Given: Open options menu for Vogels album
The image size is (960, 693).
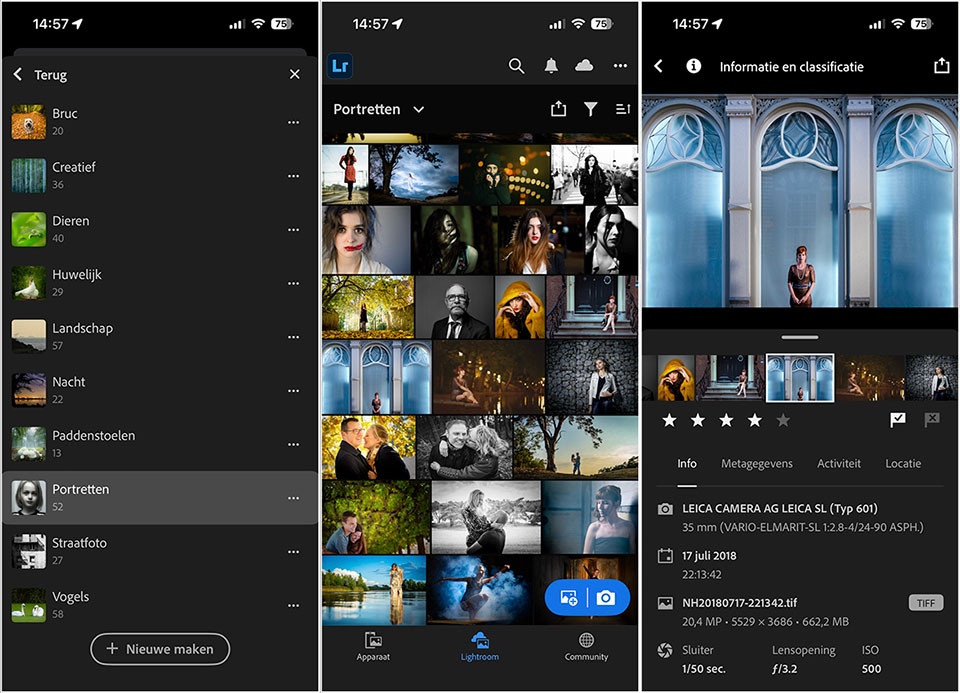Looking at the screenshot, I should pyautogui.click(x=293, y=605).
